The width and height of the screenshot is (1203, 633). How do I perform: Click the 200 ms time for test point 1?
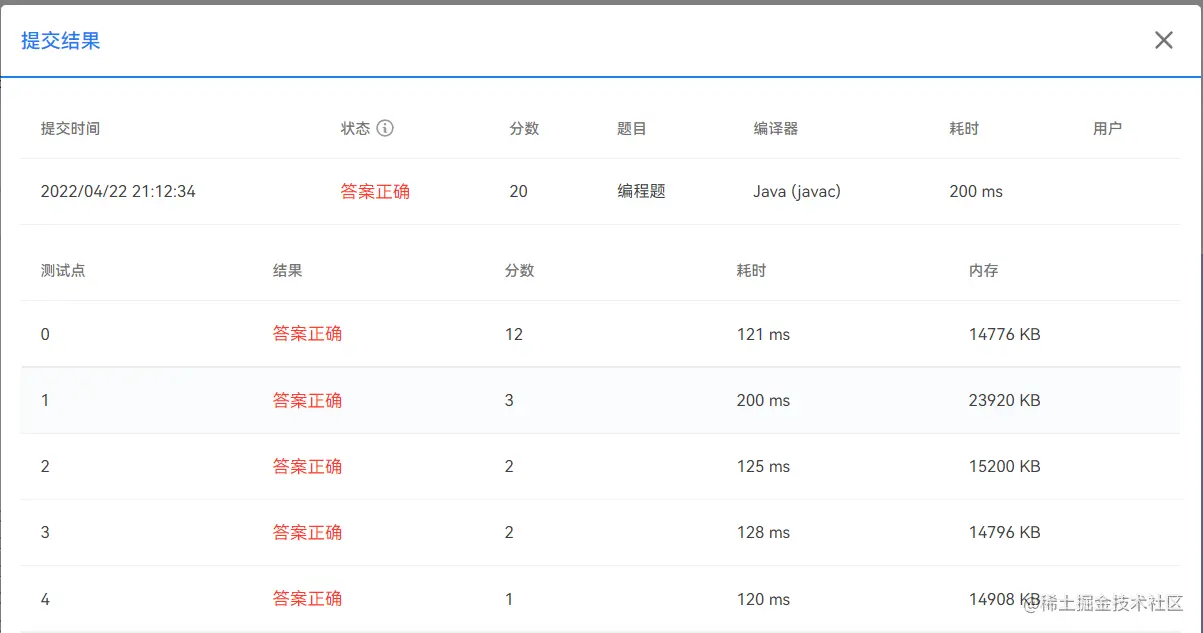coord(763,400)
